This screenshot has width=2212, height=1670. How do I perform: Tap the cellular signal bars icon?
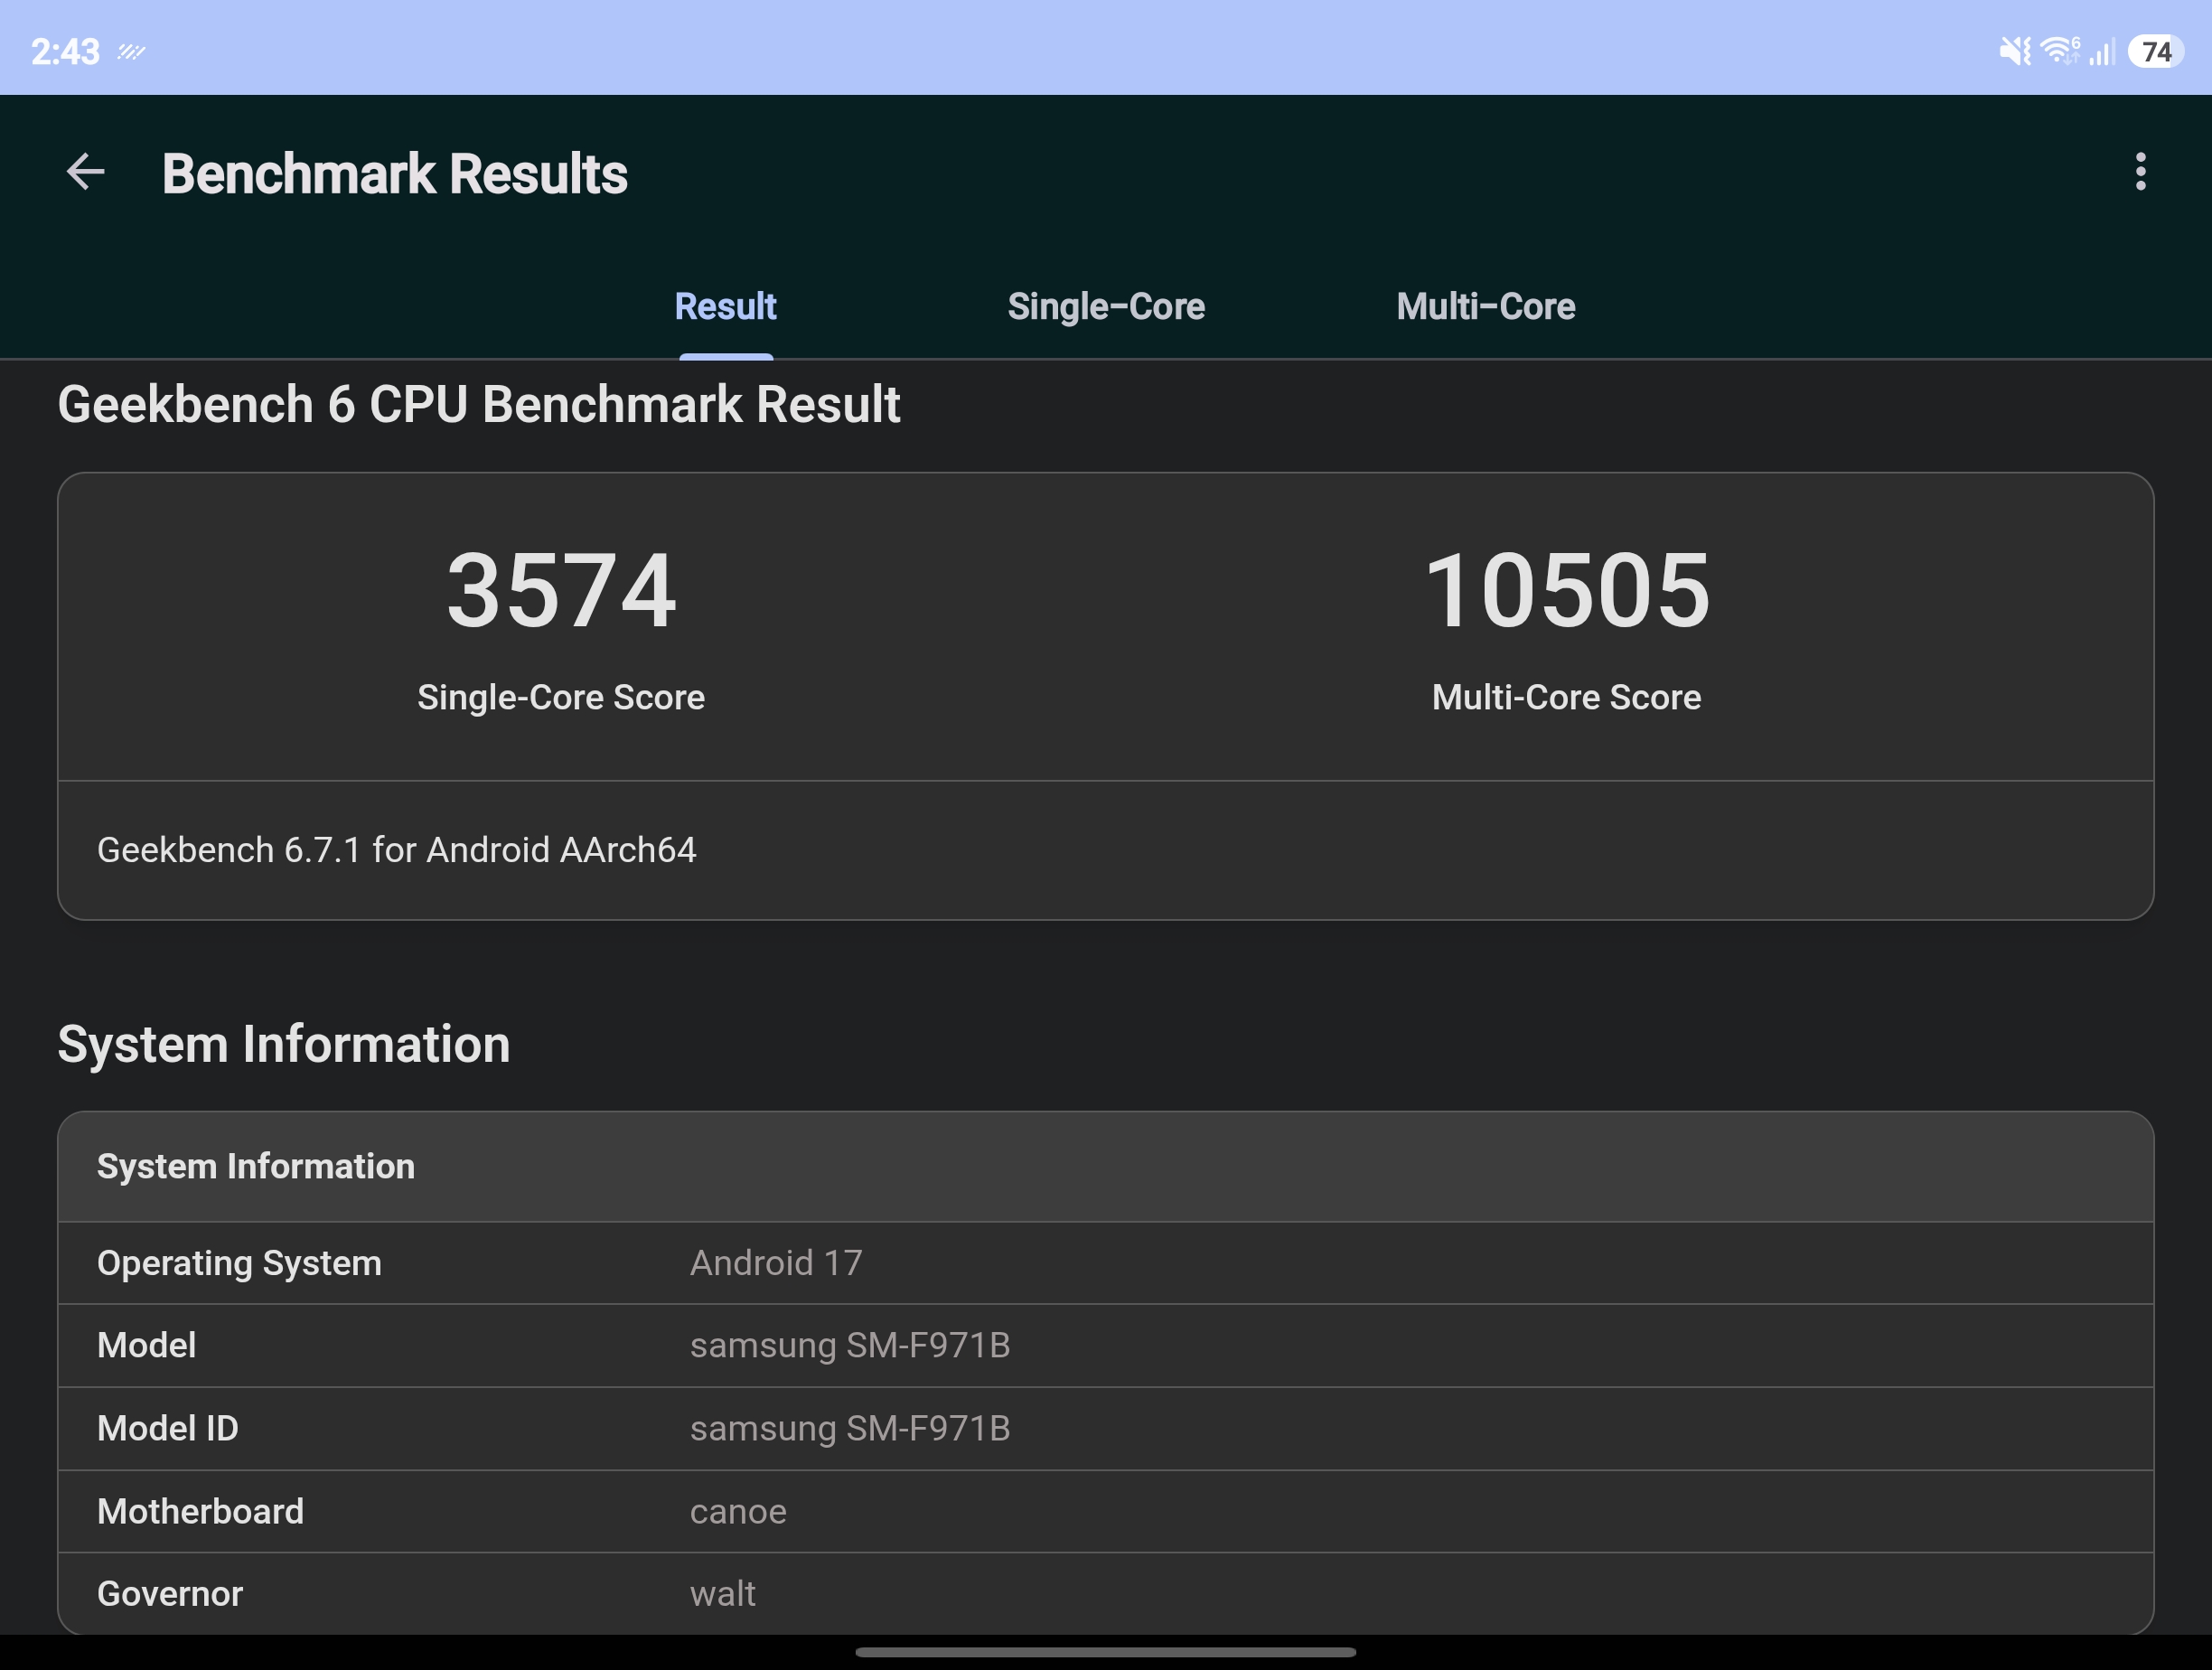tap(2102, 51)
